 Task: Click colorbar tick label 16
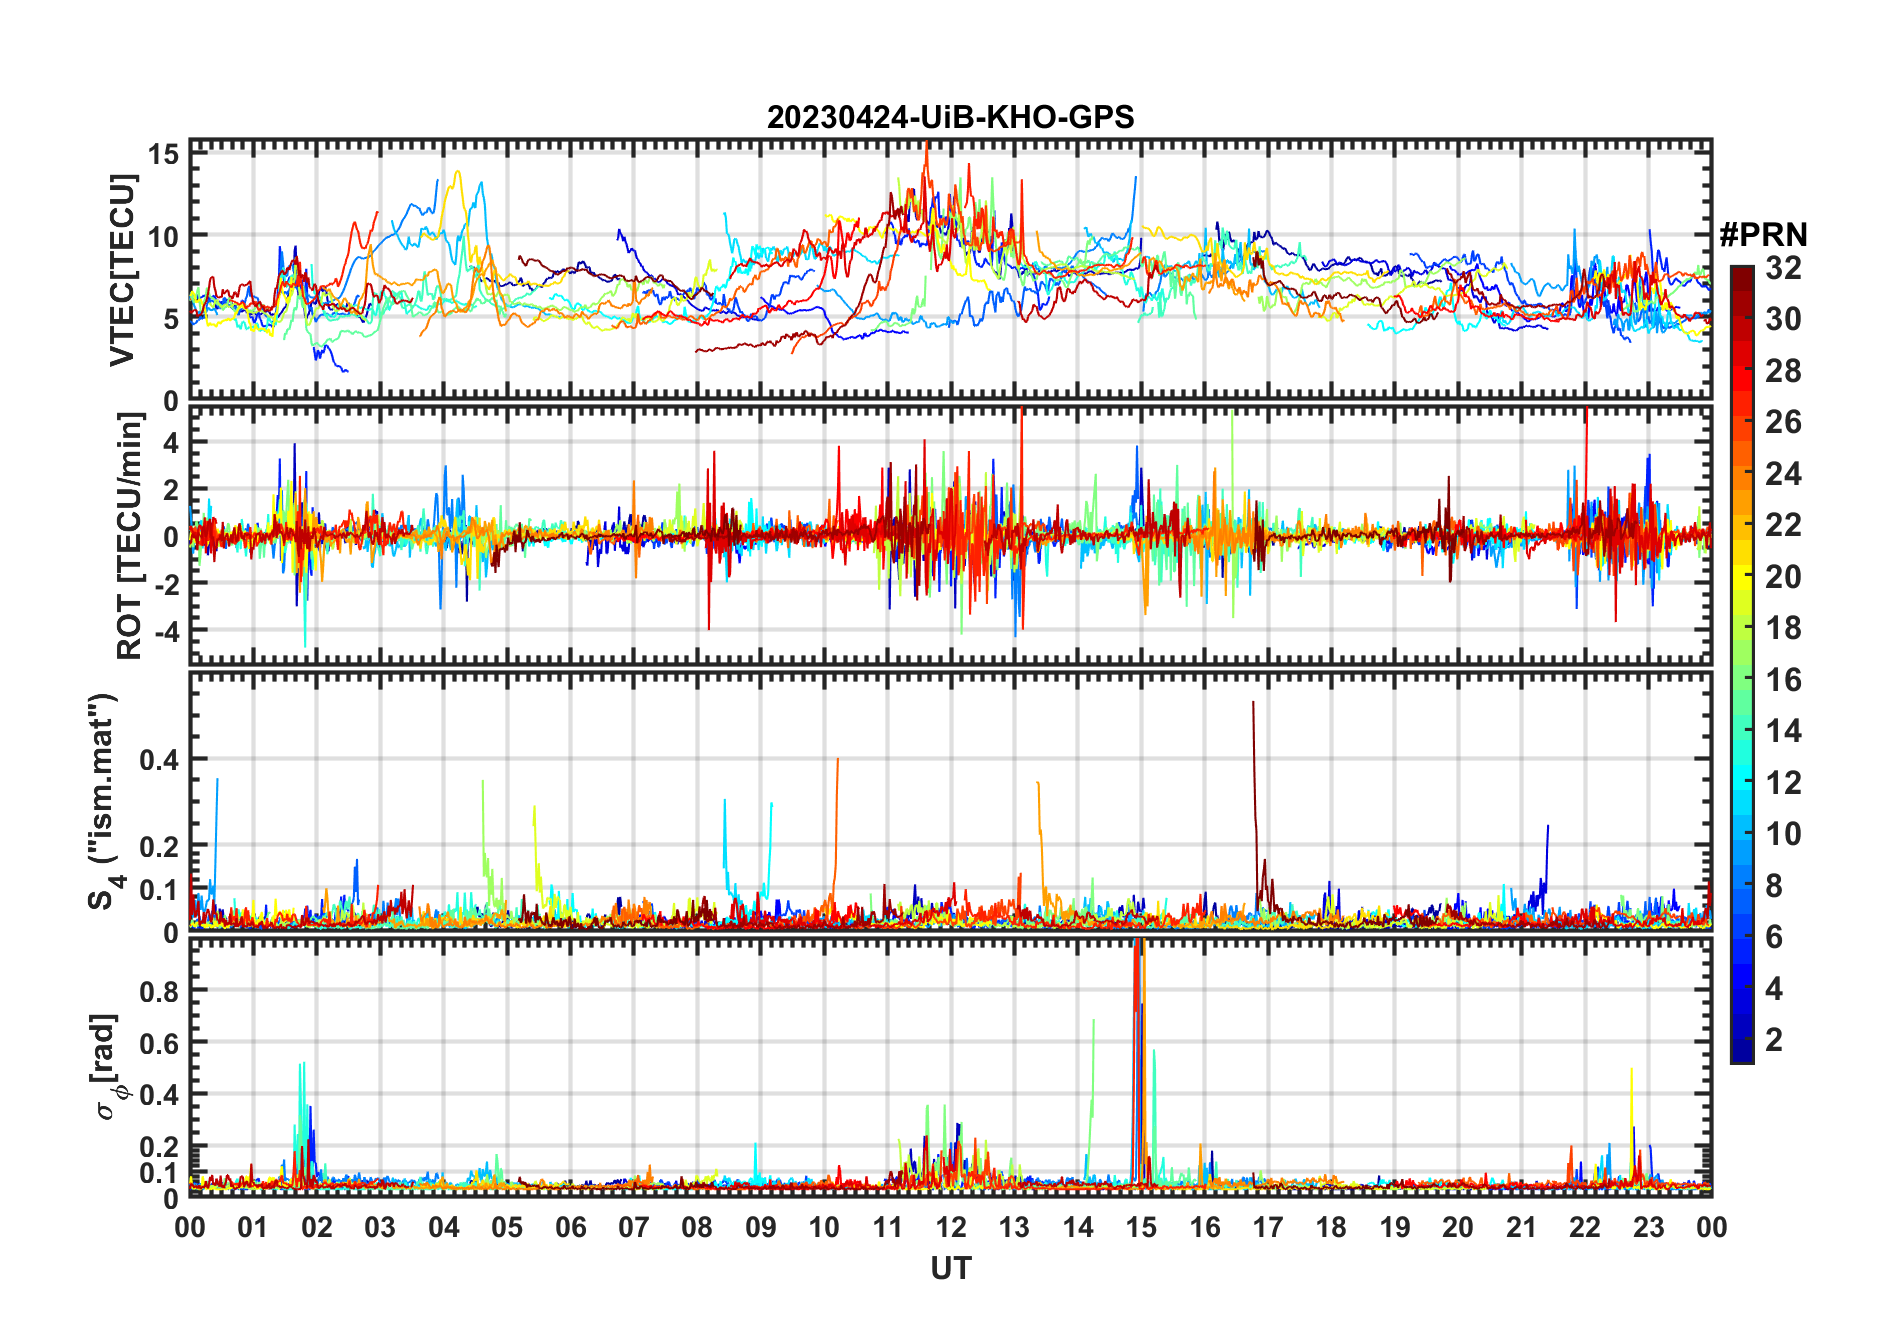[1783, 680]
